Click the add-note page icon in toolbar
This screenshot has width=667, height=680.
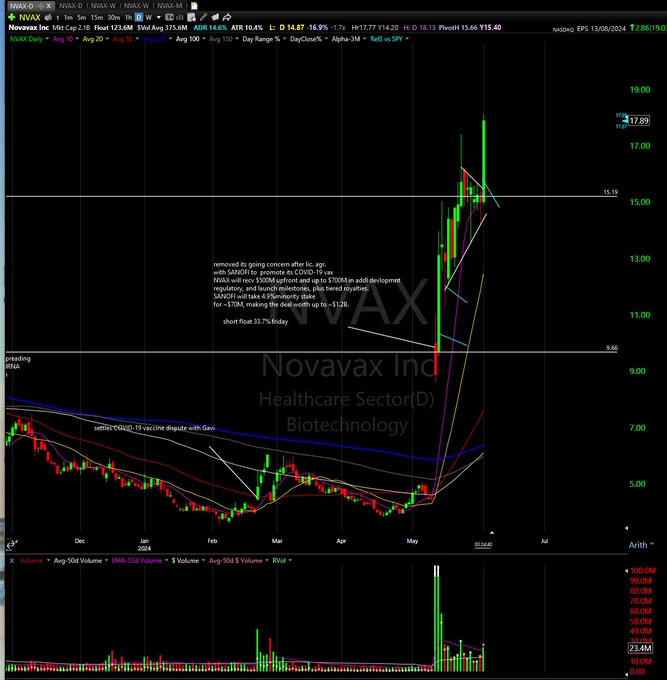click(191, 17)
